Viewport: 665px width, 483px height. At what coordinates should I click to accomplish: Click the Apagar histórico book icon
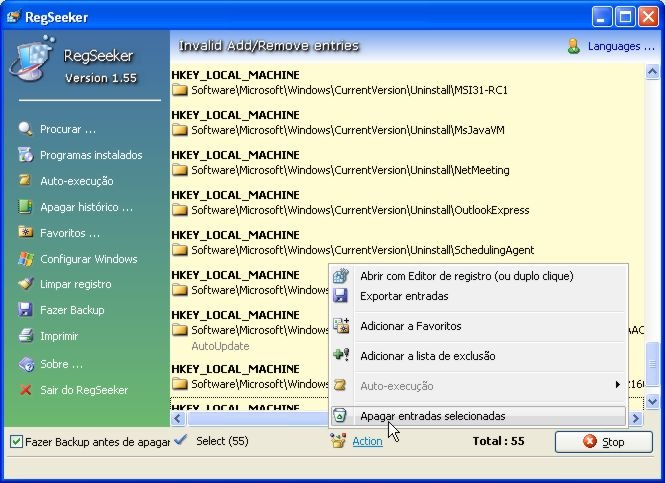pos(25,207)
